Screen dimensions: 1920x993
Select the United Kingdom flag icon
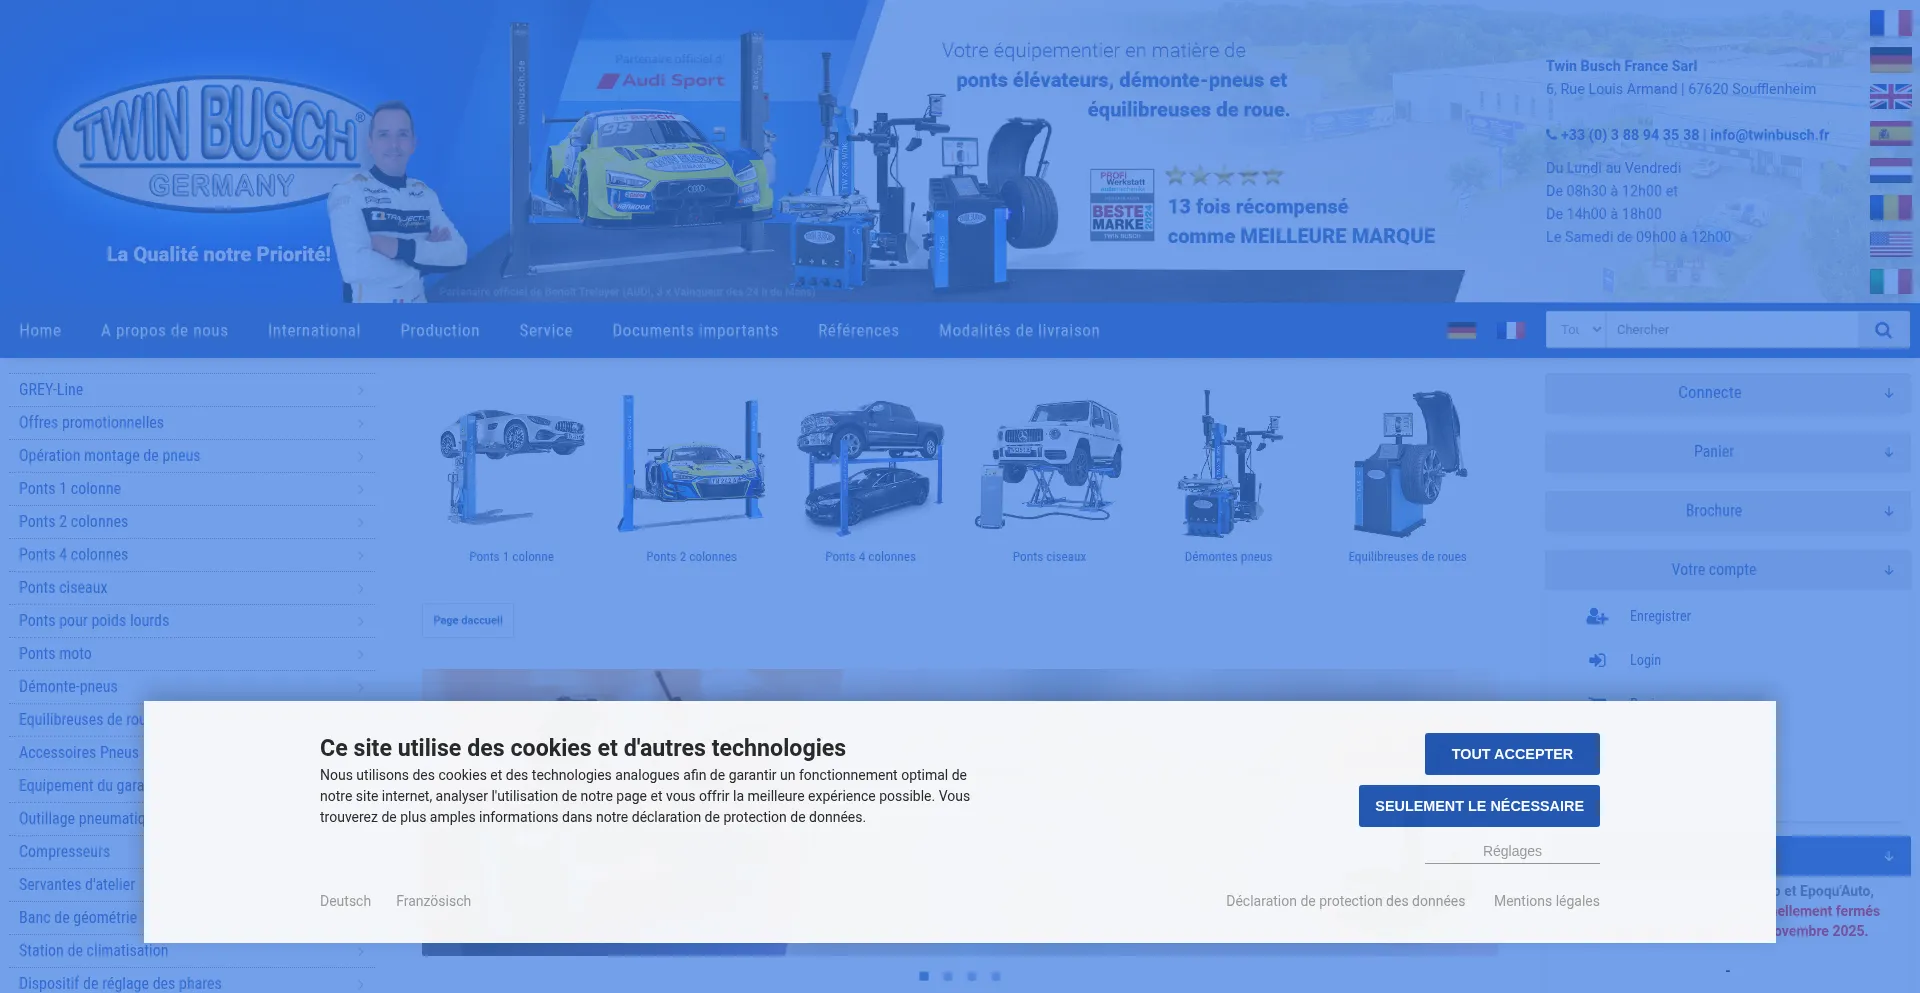[x=1890, y=97]
